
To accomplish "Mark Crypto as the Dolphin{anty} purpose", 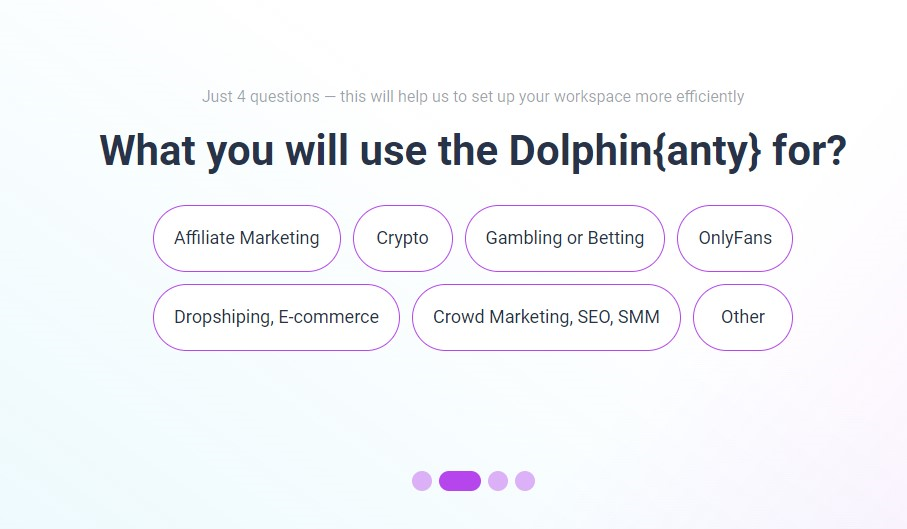I will point(402,238).
